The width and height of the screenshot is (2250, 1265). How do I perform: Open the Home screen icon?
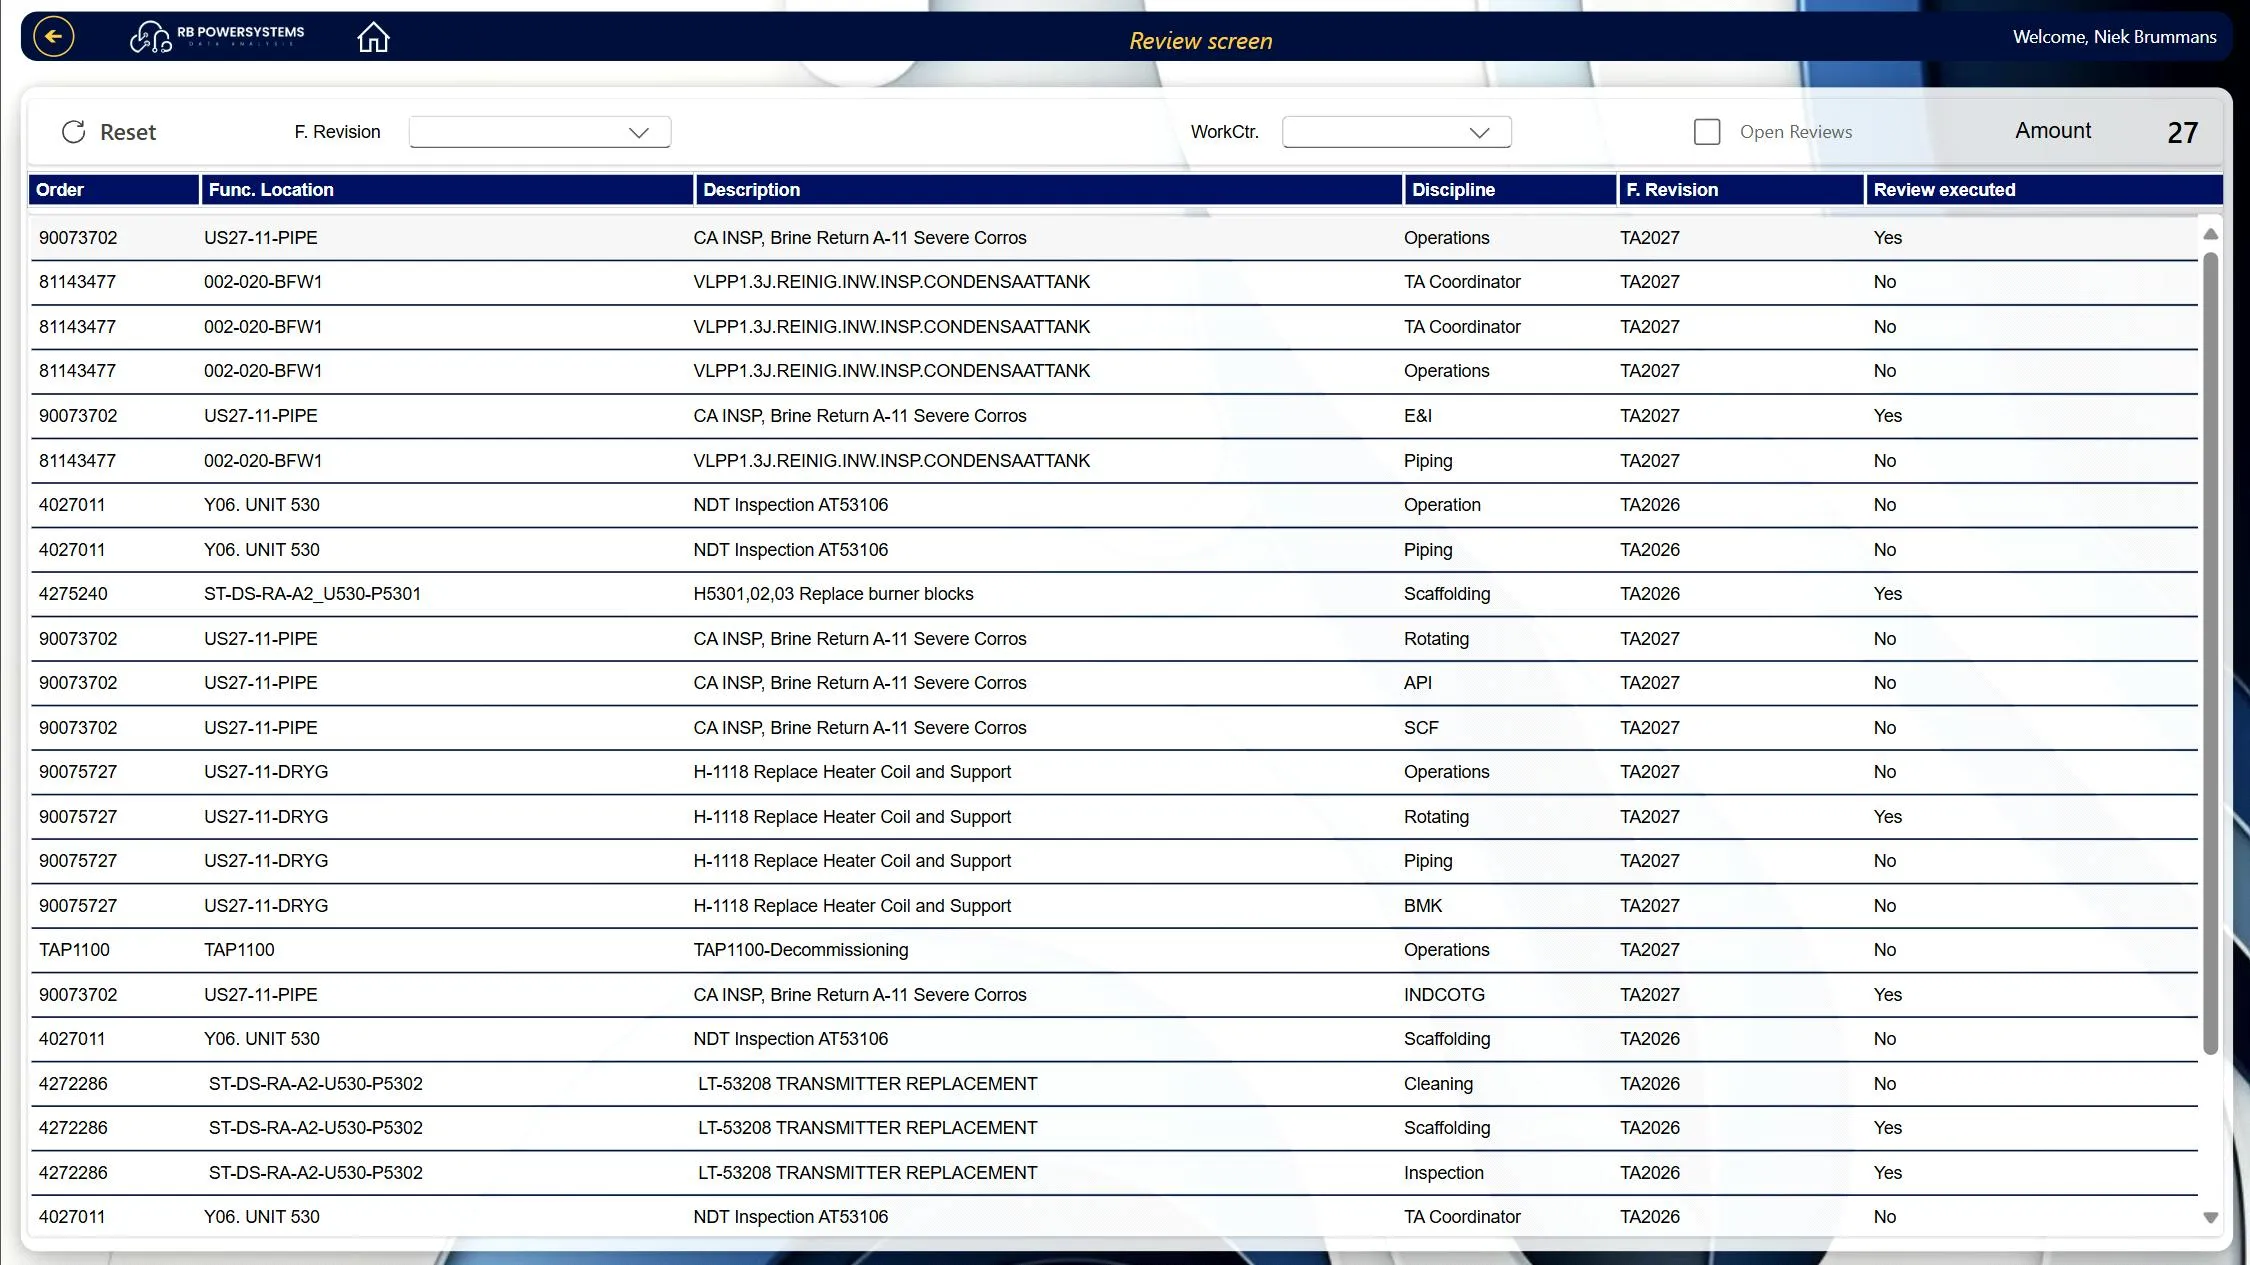[373, 37]
